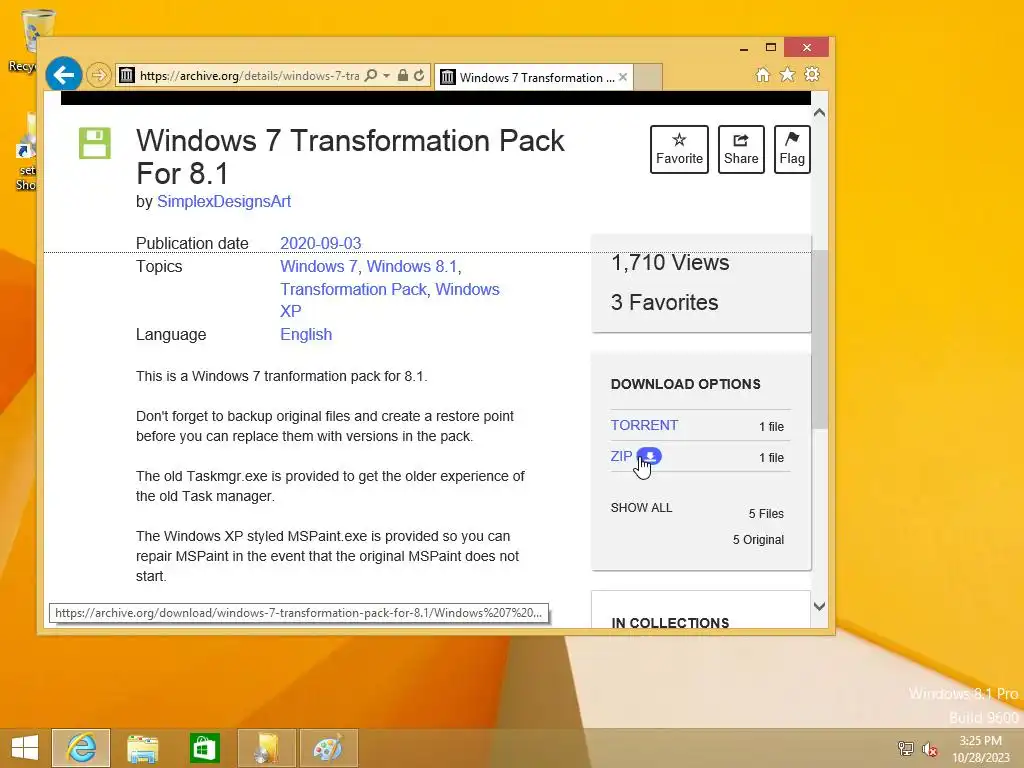Click the English language link

coord(306,334)
